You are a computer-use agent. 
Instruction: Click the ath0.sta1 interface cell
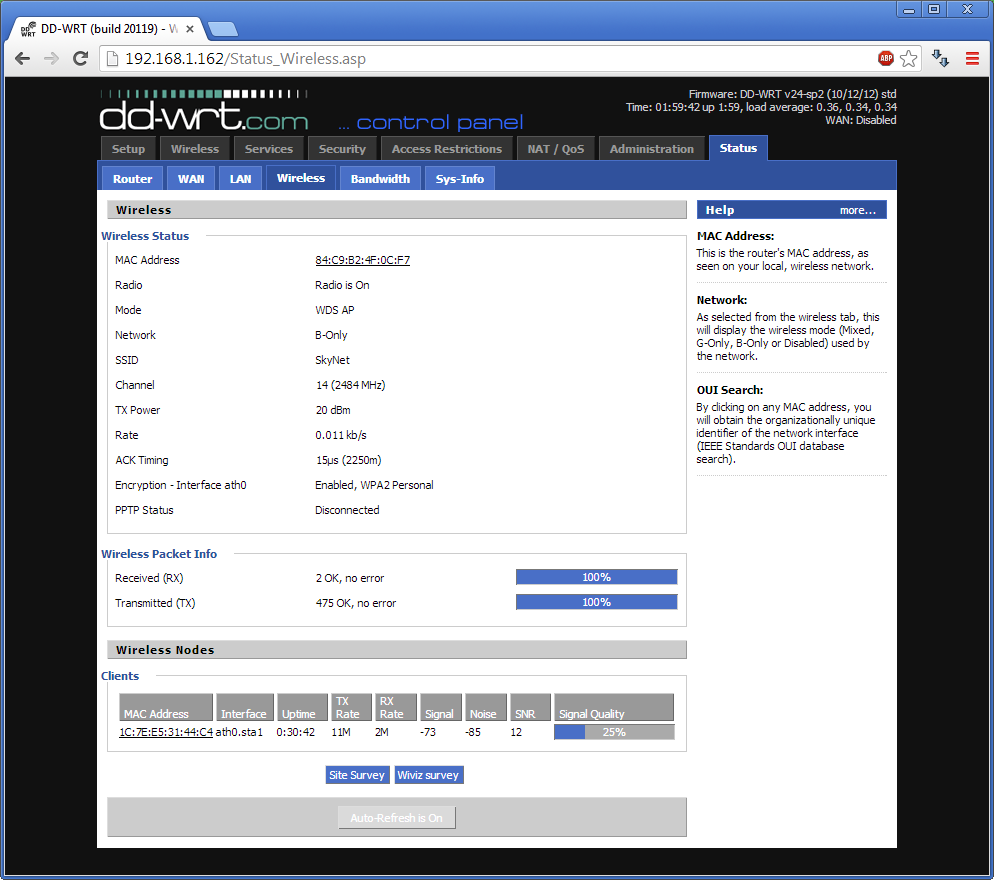tap(239, 732)
